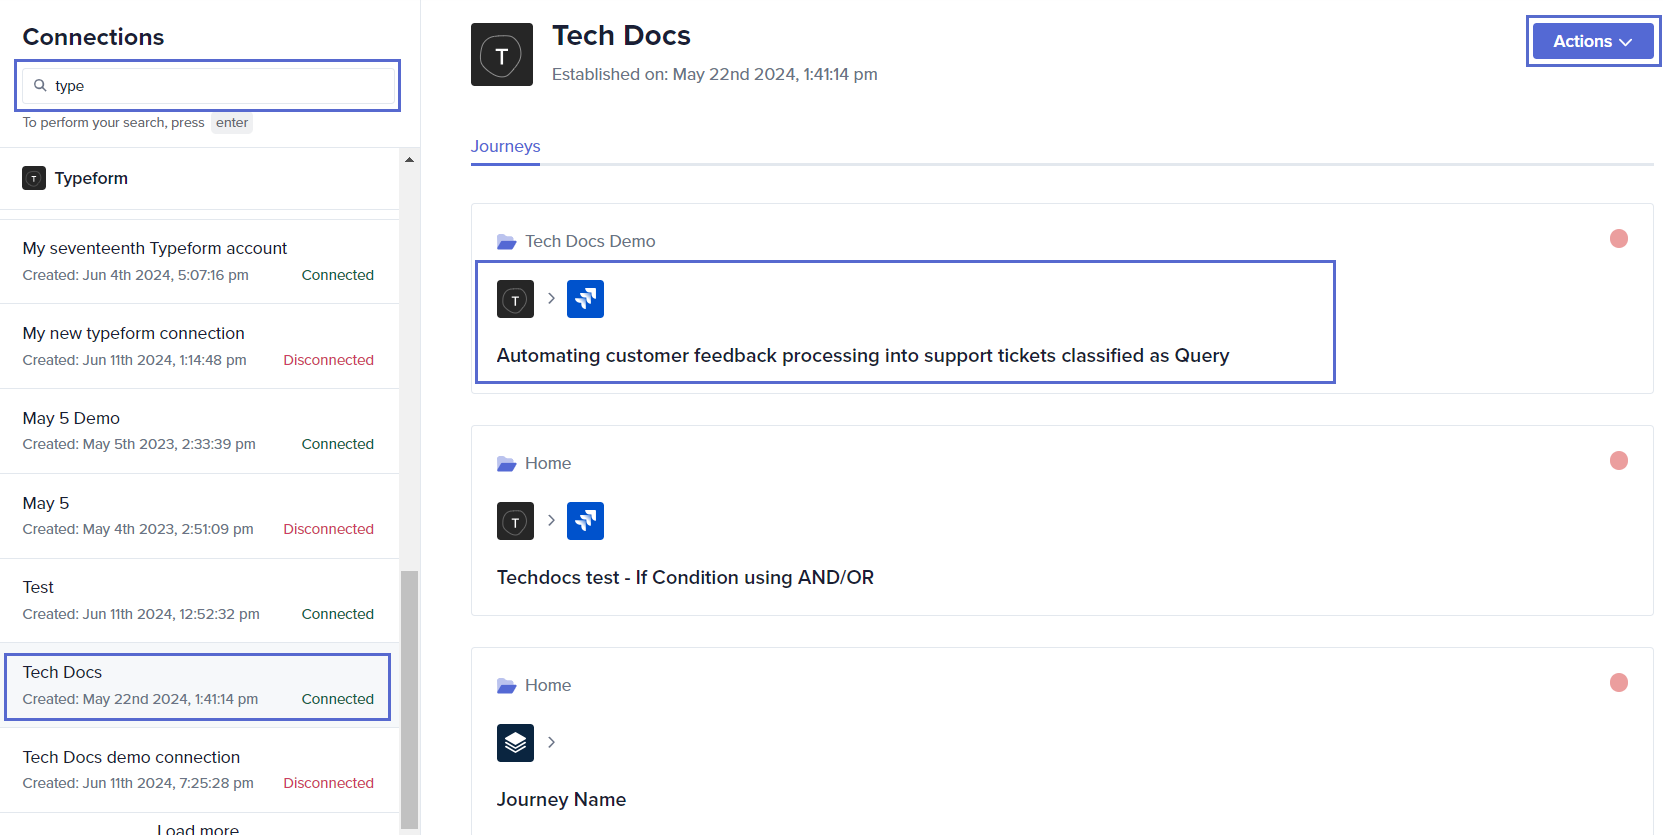Open the Journey Name journey

[x=561, y=800]
